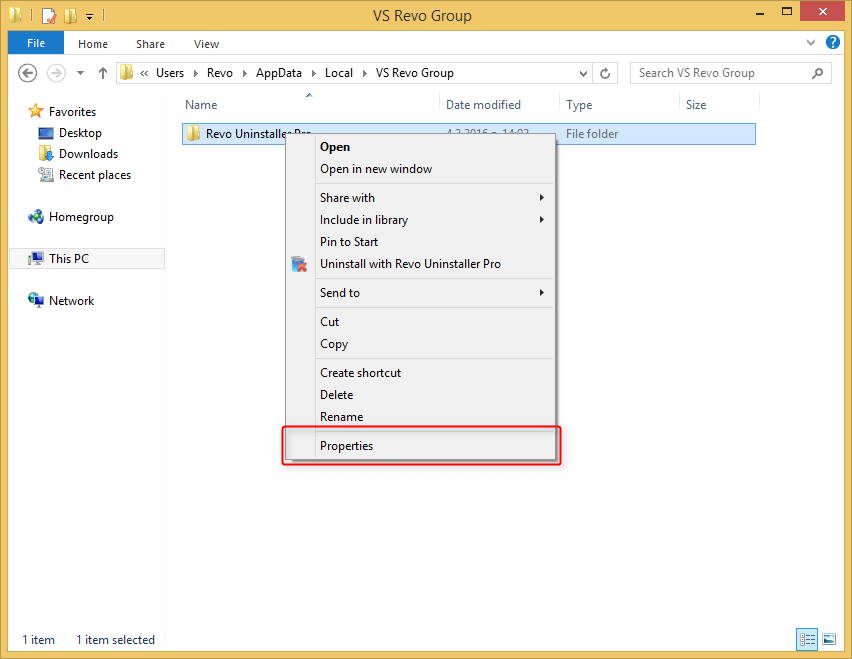852x659 pixels.
Task: Sort by the Size column header
Action: (696, 105)
